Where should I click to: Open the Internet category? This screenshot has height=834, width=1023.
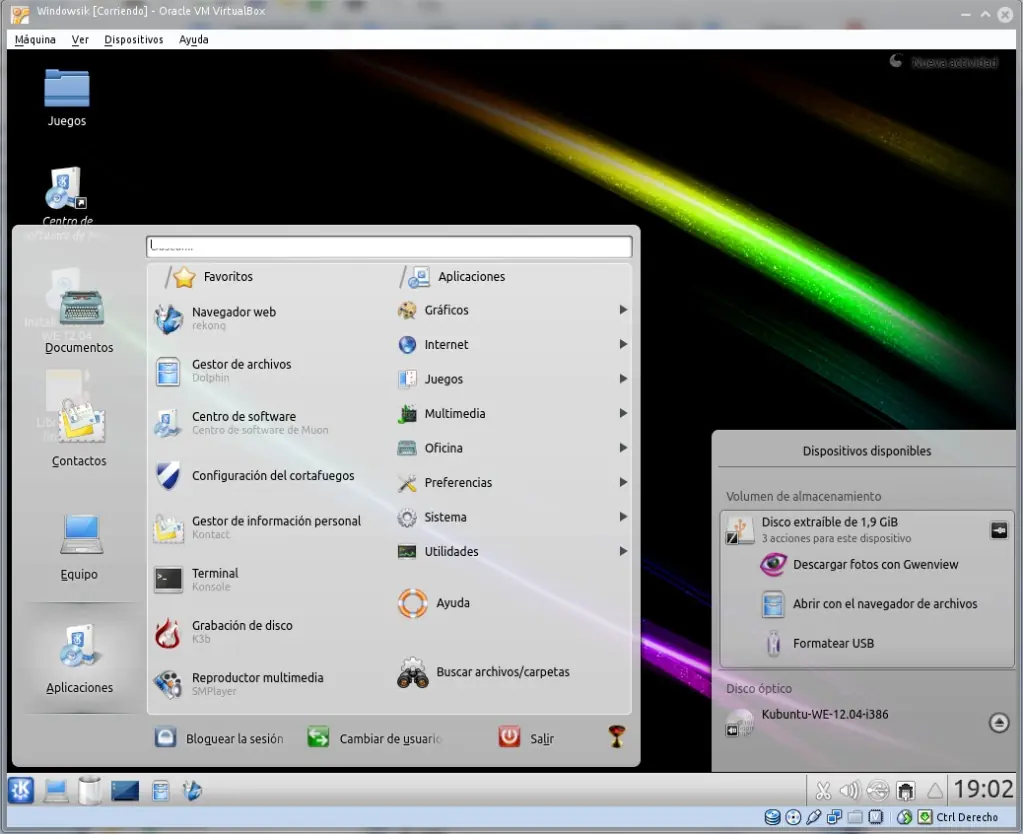(513, 344)
